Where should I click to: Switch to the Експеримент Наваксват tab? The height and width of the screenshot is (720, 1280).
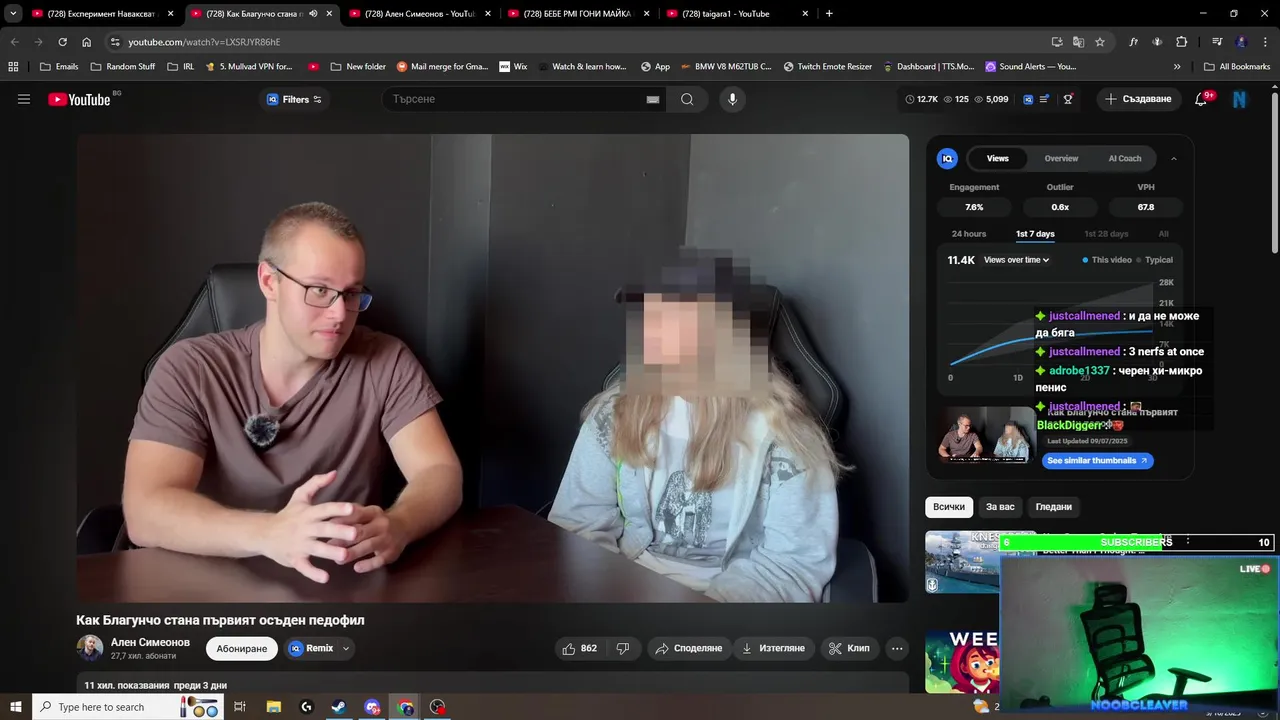click(x=102, y=14)
